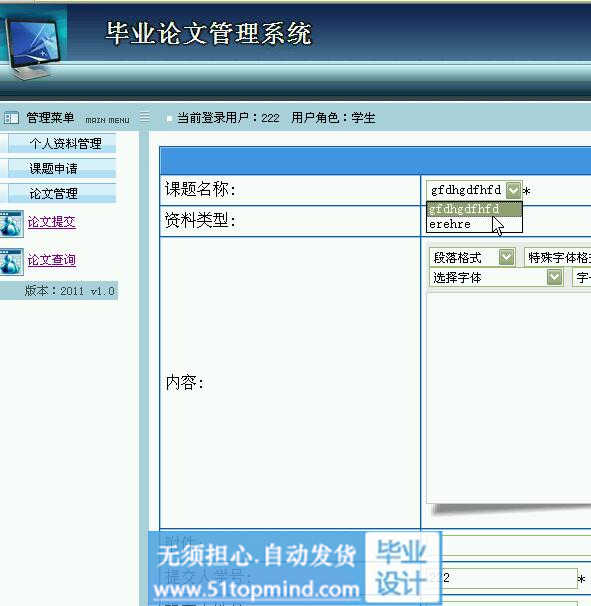Expand the 论文管理 menu section
Viewport: 591px width, 606px height.
[x=62, y=193]
